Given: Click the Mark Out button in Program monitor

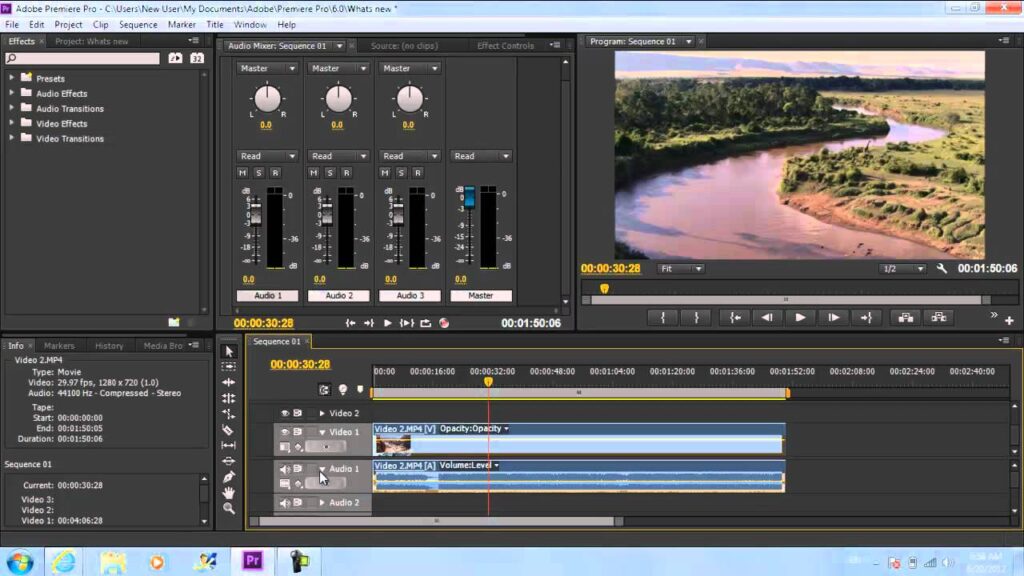Looking at the screenshot, I should tap(696, 317).
